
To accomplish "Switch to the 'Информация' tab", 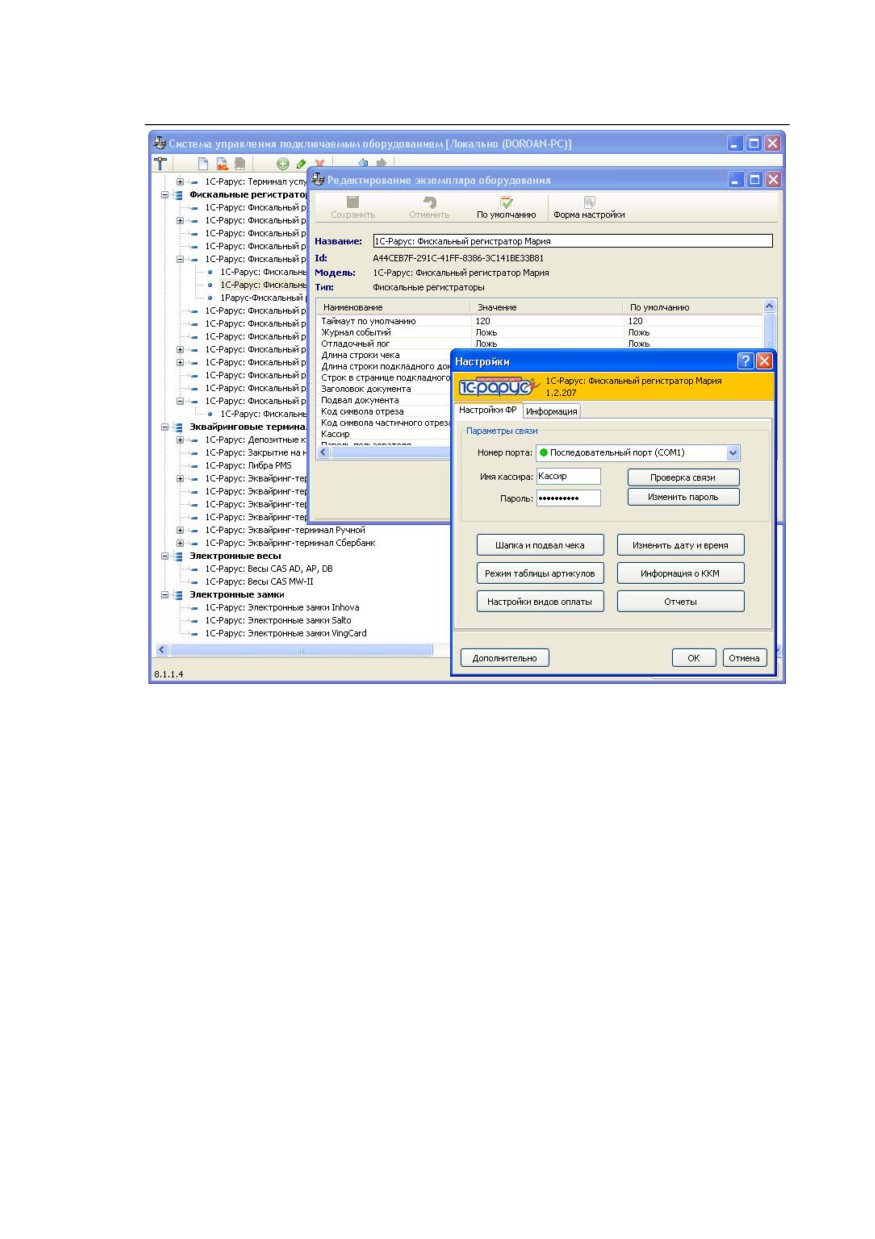I will [x=551, y=410].
